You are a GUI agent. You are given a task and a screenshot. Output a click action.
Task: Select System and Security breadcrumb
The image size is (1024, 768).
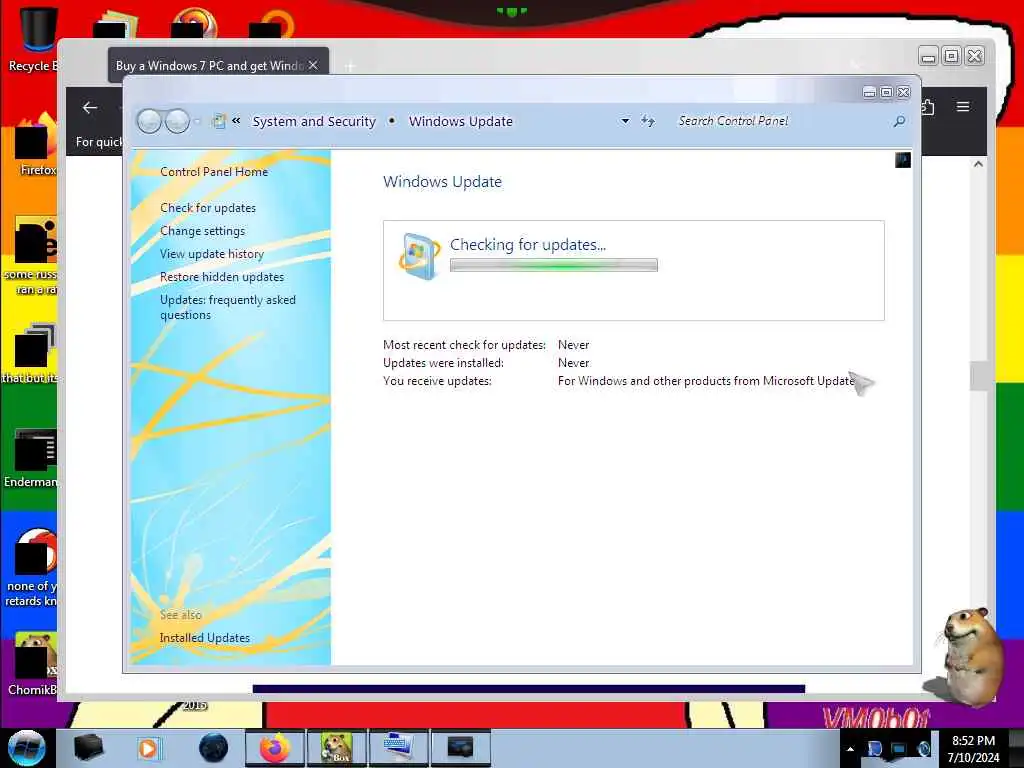coord(314,121)
